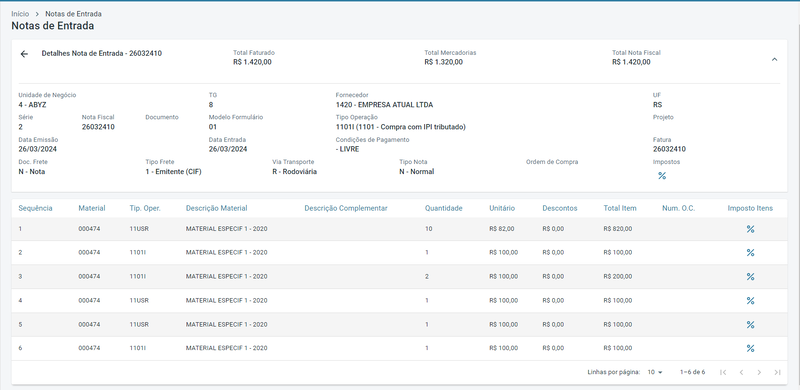Screen dimensions: 800x390
Task: Click Tipo Nota value N - Normal
Action: (416, 172)
